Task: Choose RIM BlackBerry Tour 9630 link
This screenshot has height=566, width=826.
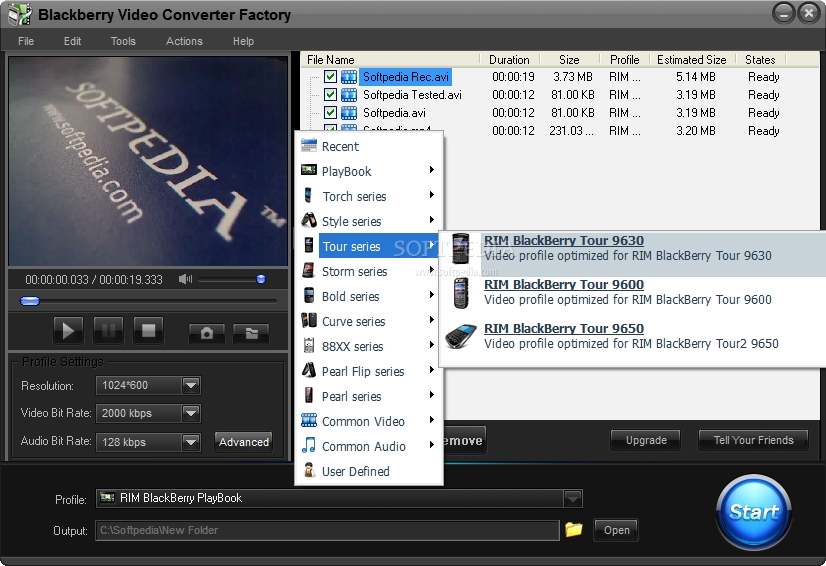Action: tap(564, 240)
